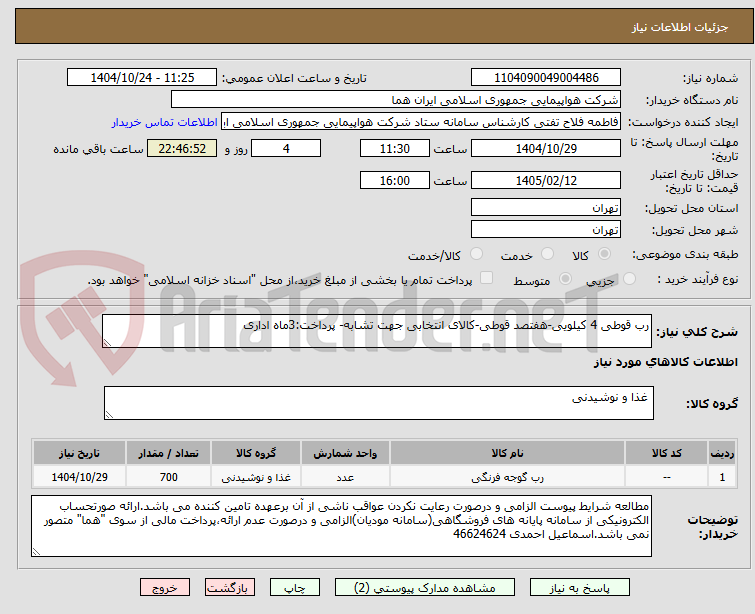Select the کالا/خدمت radio button
Viewport: 755px width, 614px height.
[476, 254]
